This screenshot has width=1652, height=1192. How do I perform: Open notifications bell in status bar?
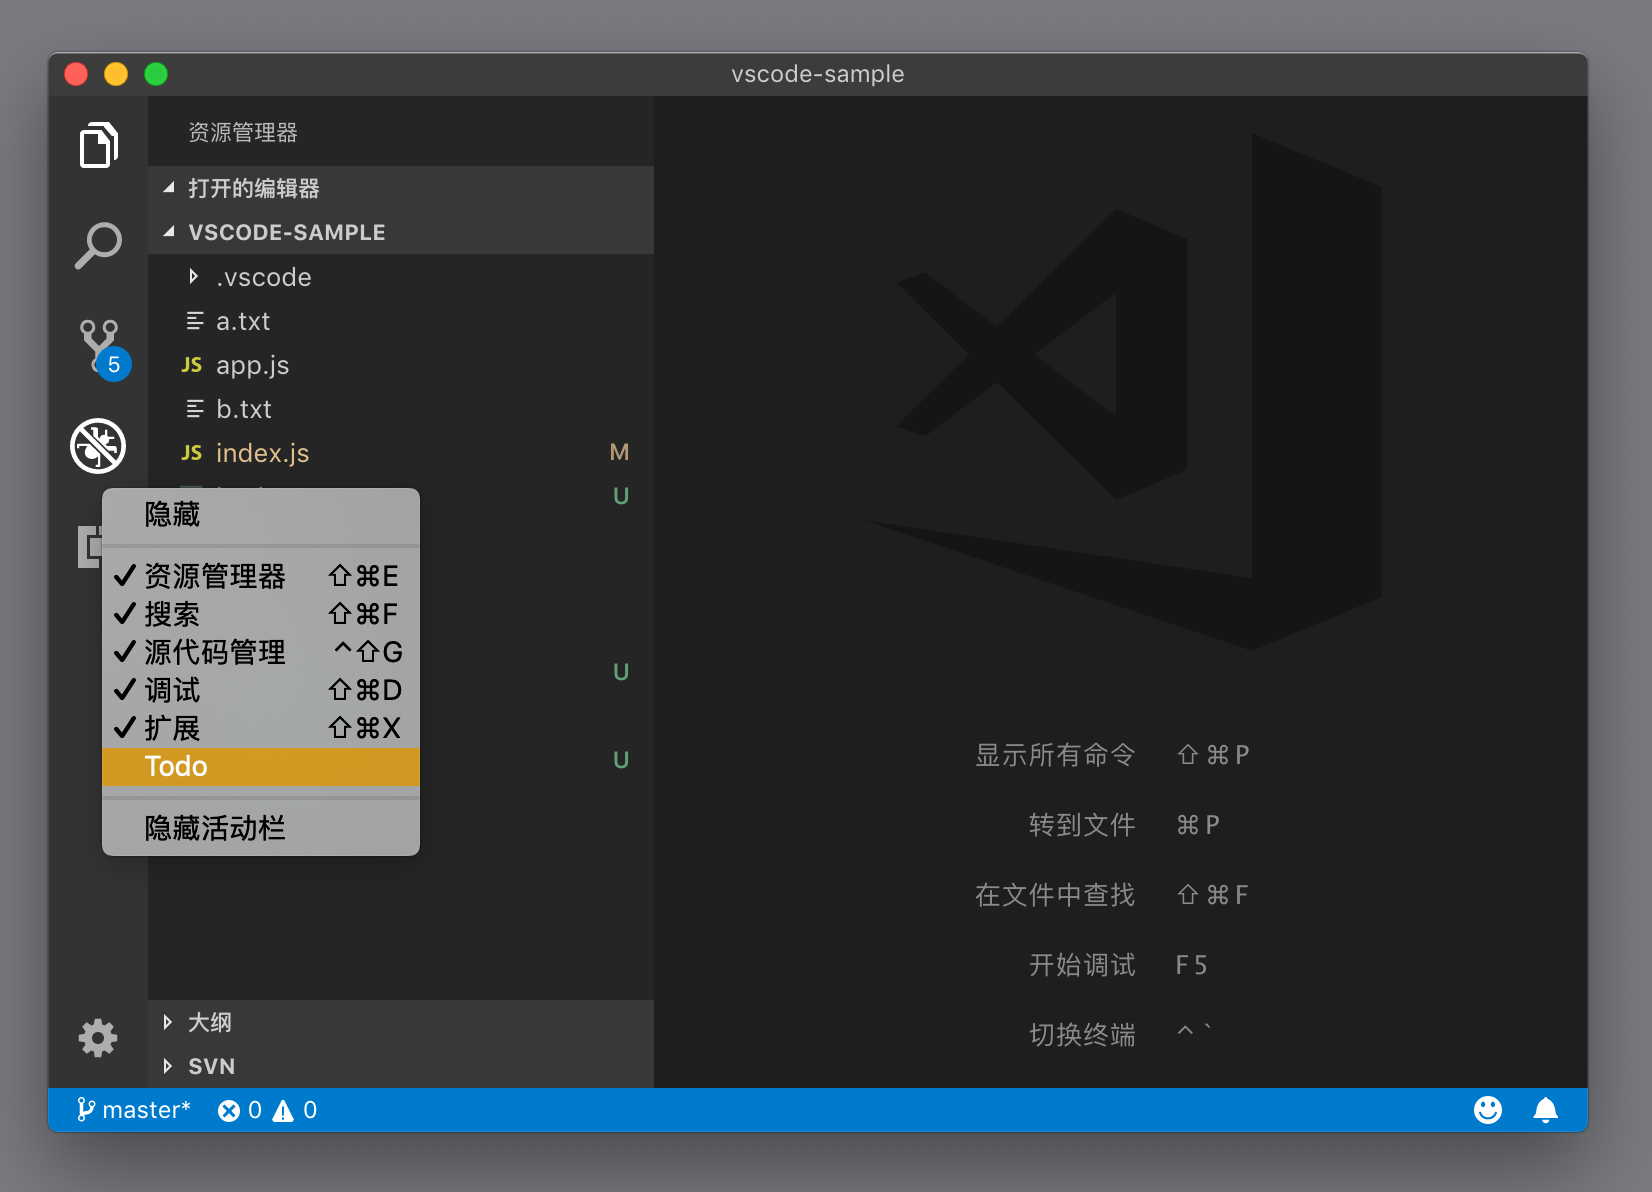[x=1546, y=1110]
